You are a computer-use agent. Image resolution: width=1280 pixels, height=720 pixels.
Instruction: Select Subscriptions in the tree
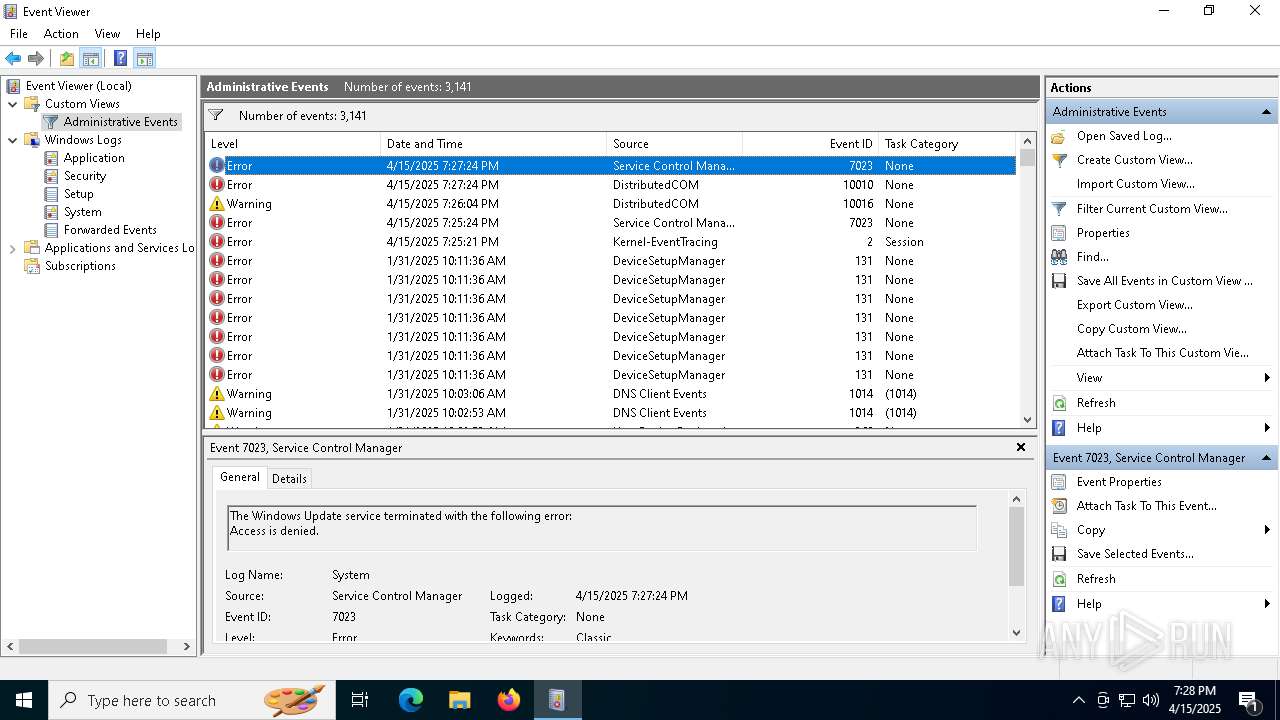80,266
